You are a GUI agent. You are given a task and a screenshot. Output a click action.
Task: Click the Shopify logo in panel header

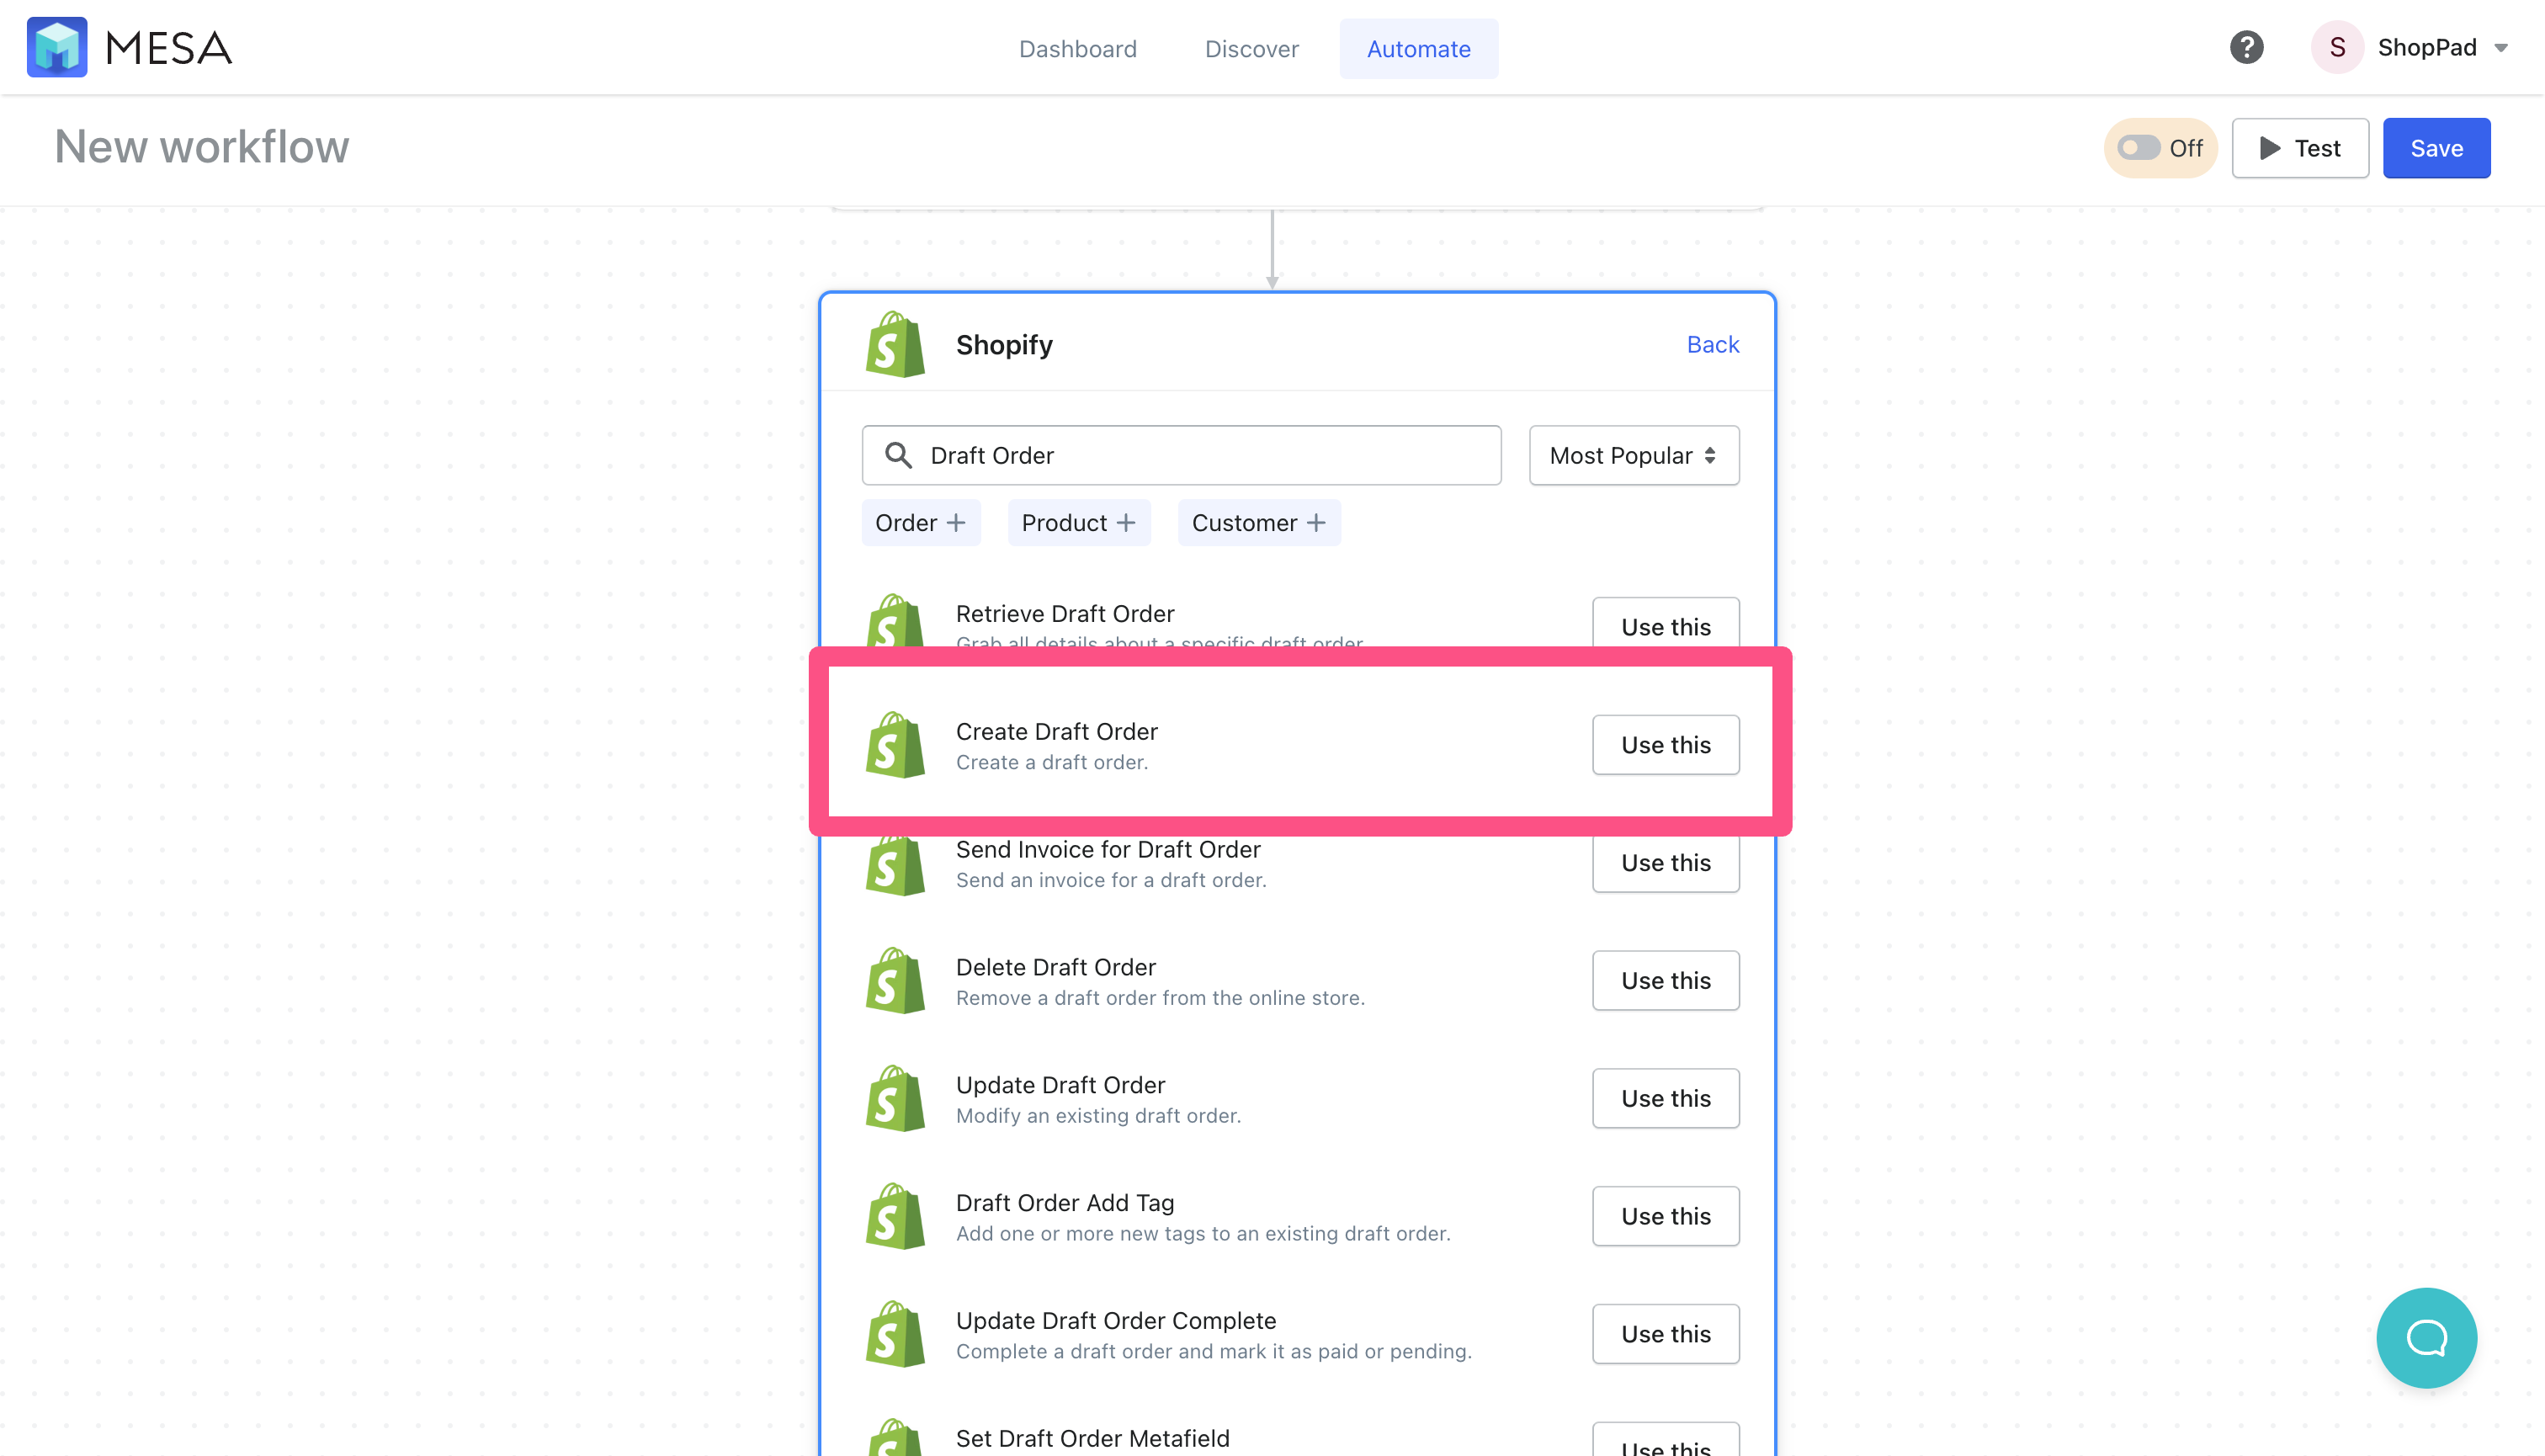(x=895, y=344)
